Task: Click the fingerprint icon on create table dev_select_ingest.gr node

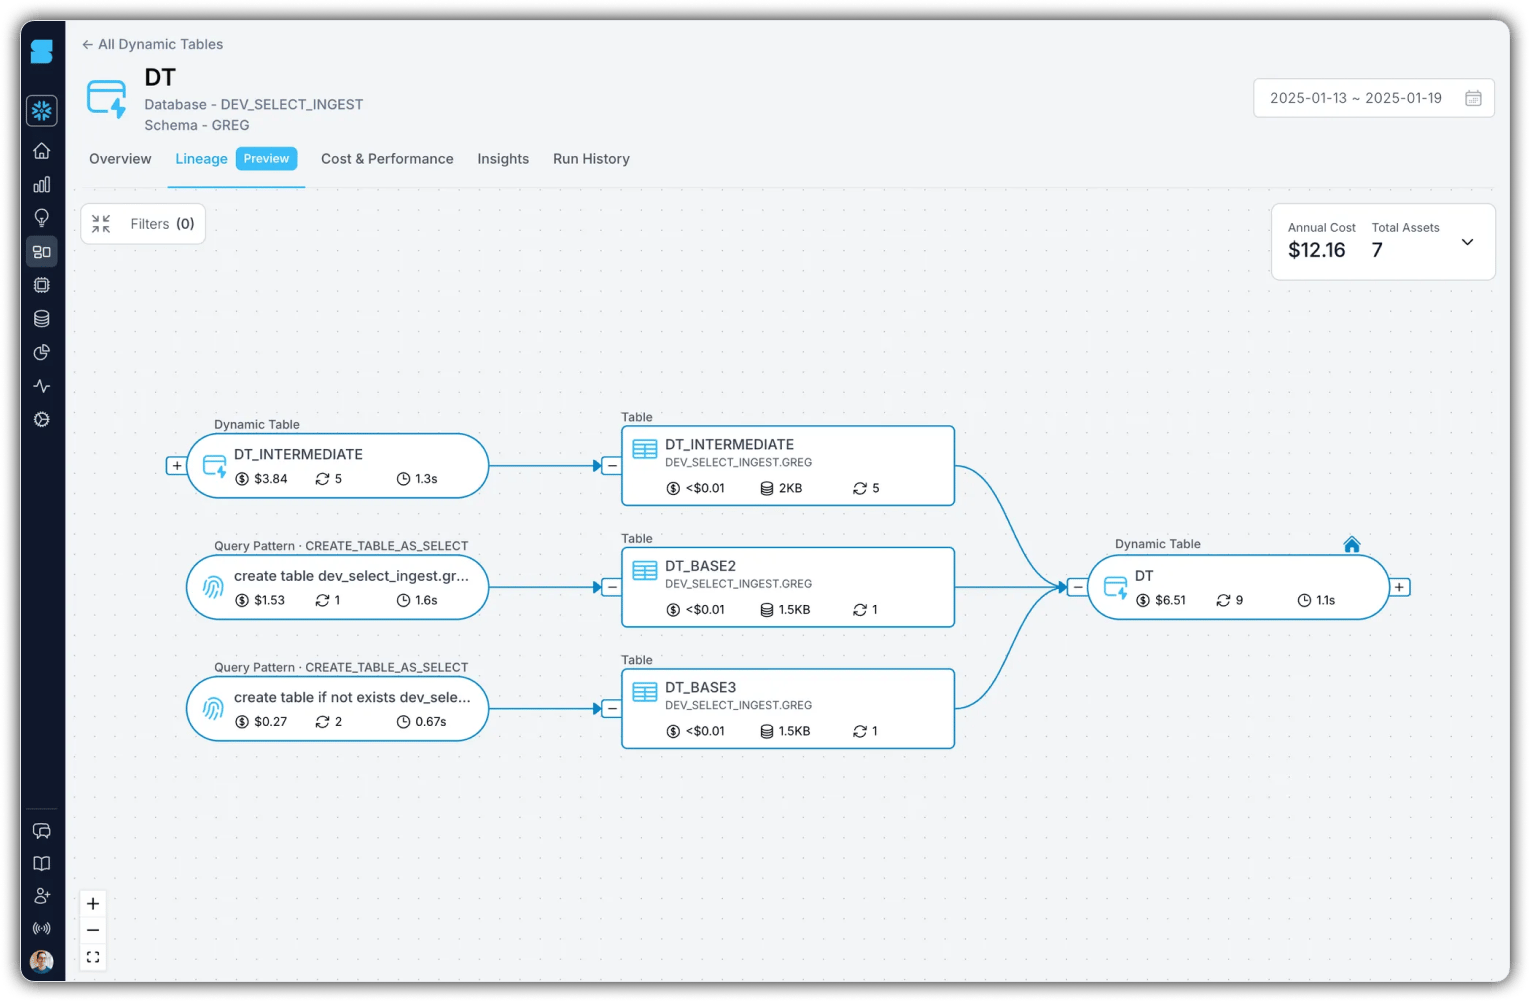Action: click(x=213, y=588)
